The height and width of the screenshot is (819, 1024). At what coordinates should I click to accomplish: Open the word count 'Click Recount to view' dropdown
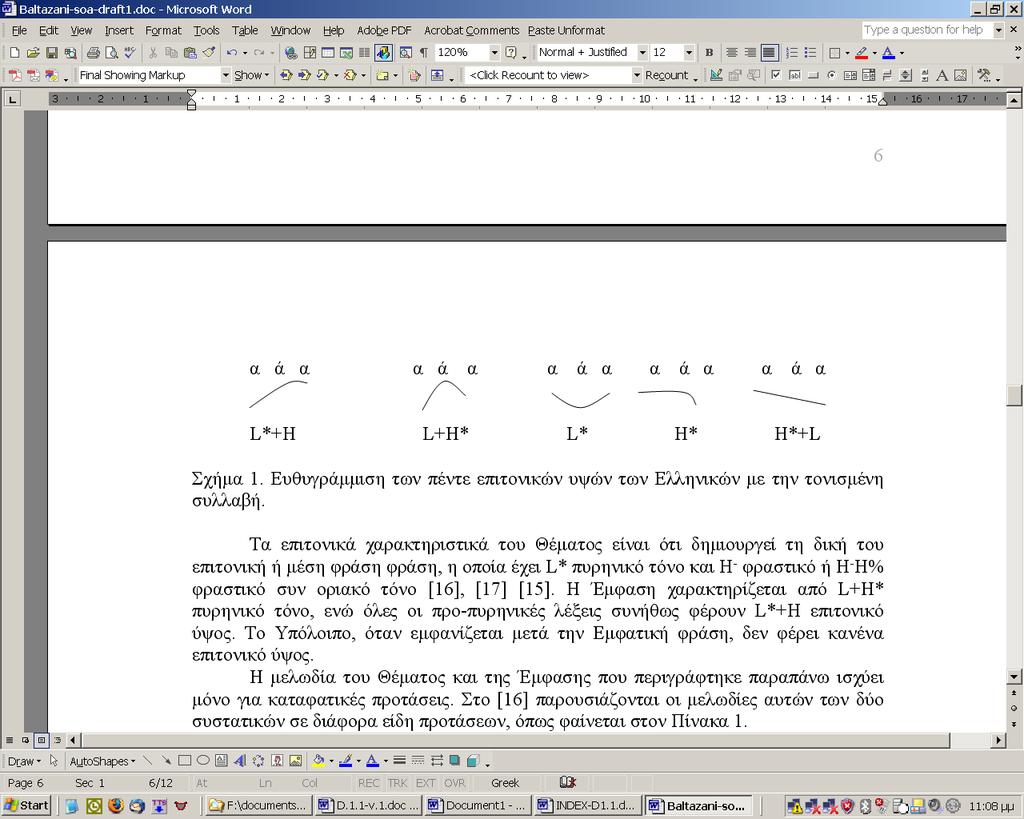click(x=636, y=76)
